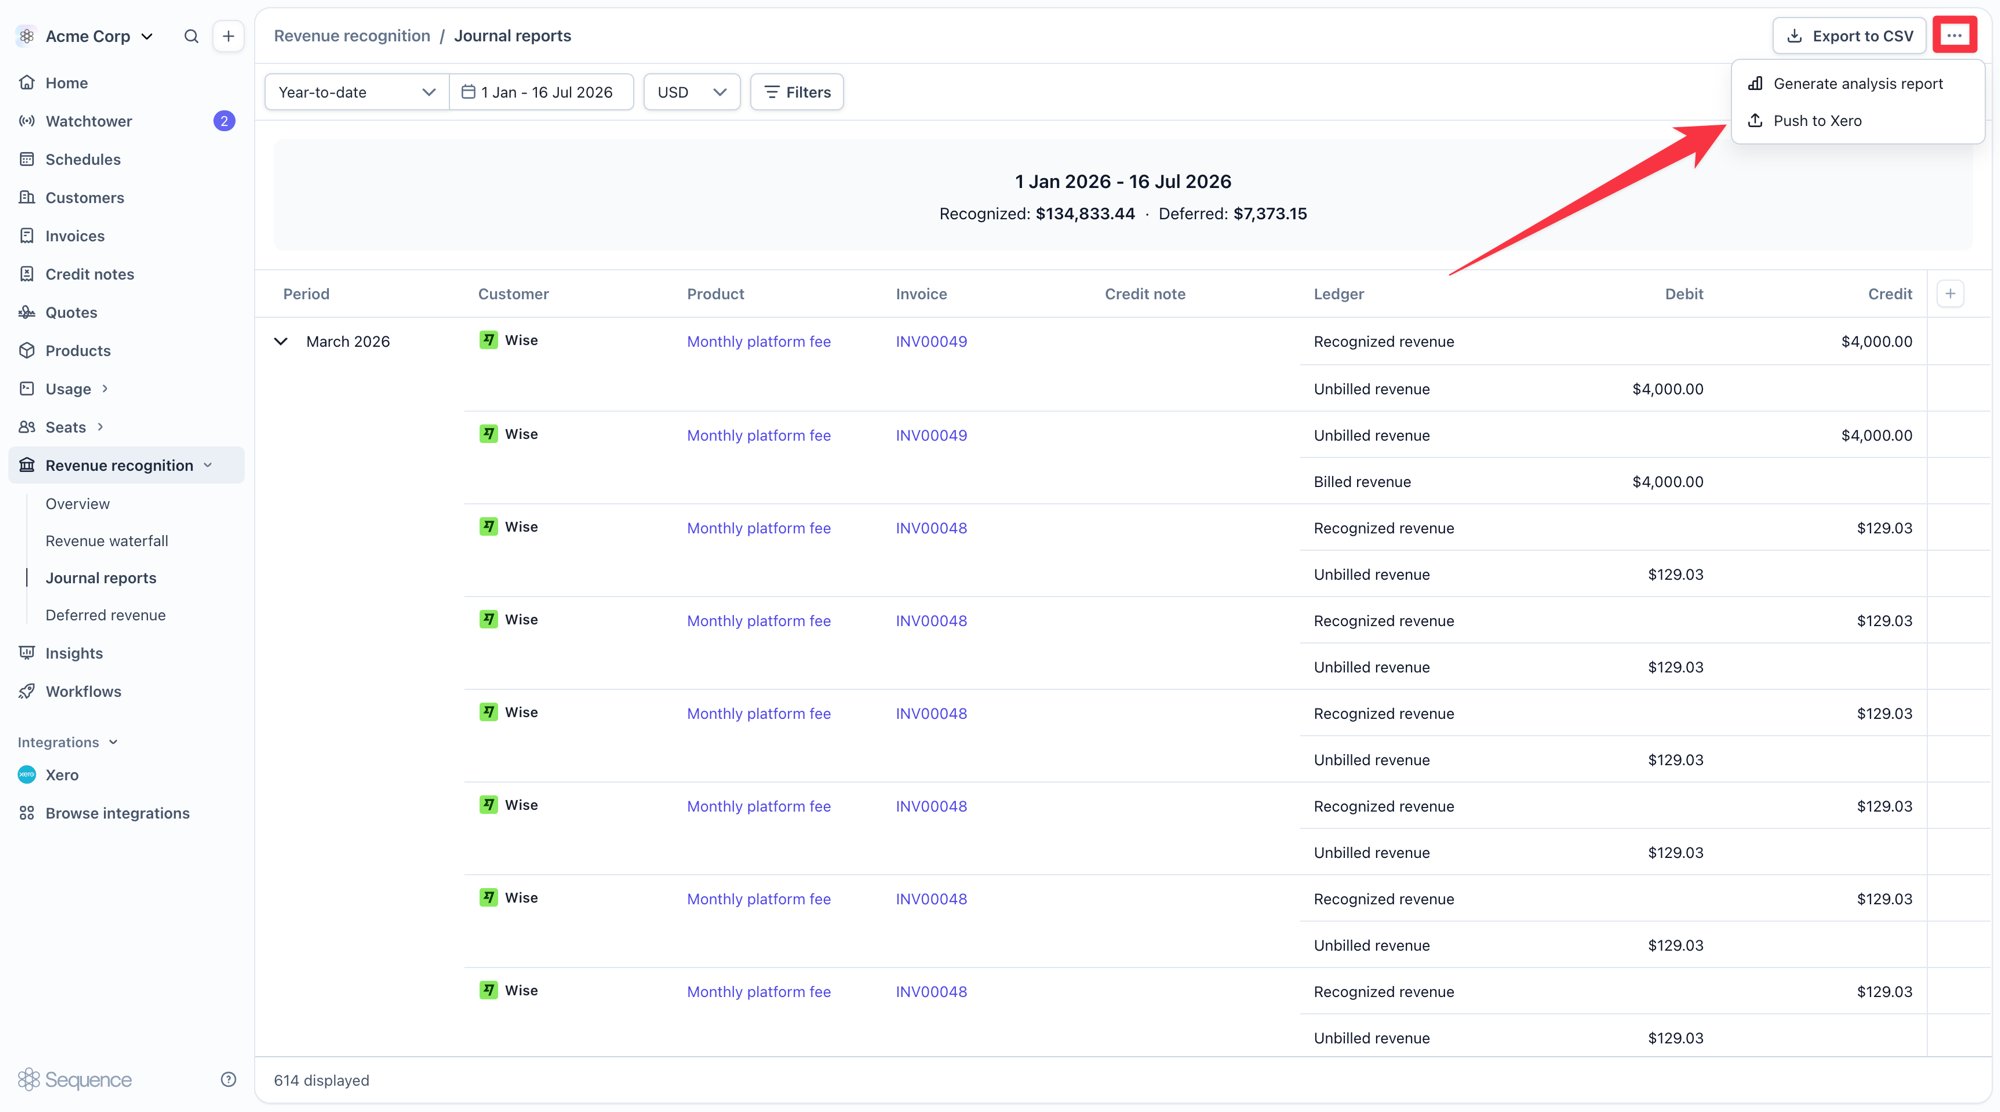The height and width of the screenshot is (1112, 2000).
Task: Click the Billed revenue ledger cell
Action: tap(1362, 482)
